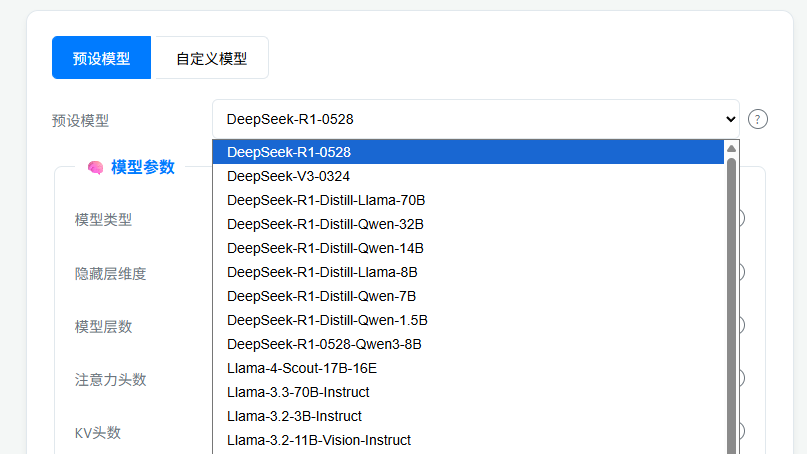Select the highlighted DeepSeek-R1-0528 option in list
Image resolution: width=807 pixels, height=454 pixels.
pyautogui.click(x=468, y=152)
